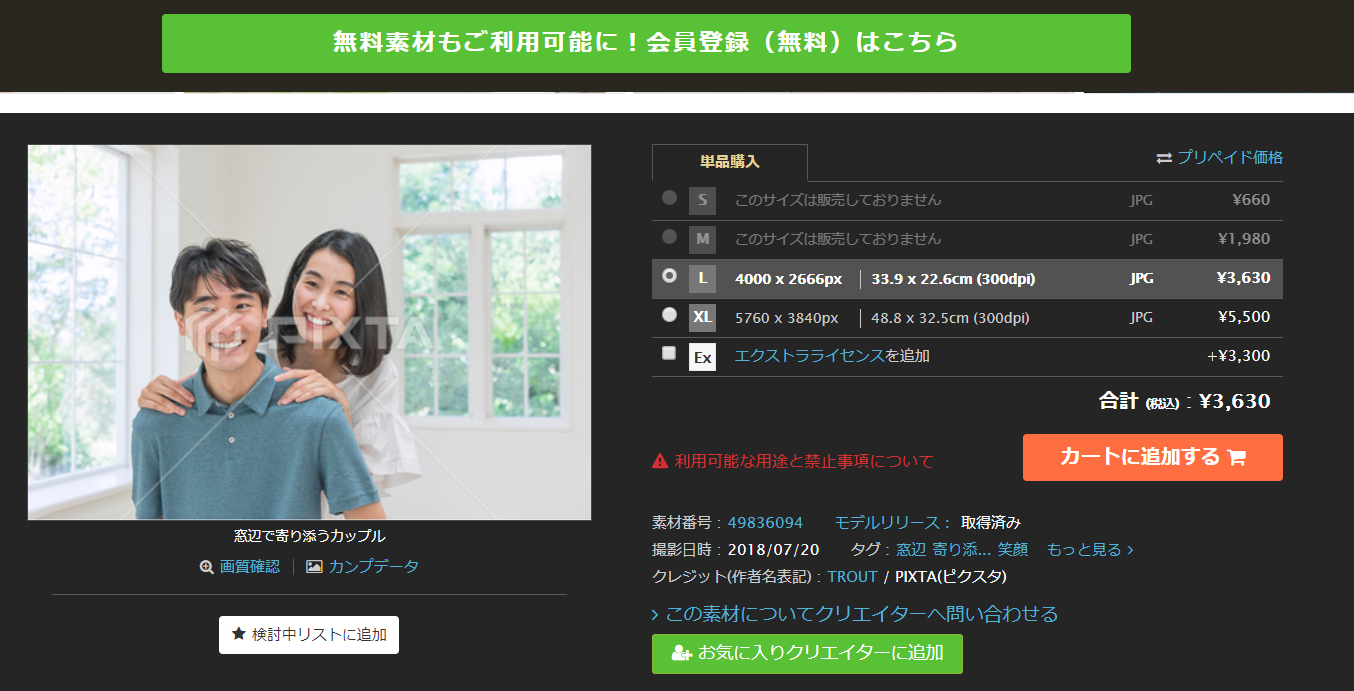The height and width of the screenshot is (691, 1354).
Task: Click お気に入りクリエイターに追加 button
Action: pyautogui.click(x=807, y=653)
